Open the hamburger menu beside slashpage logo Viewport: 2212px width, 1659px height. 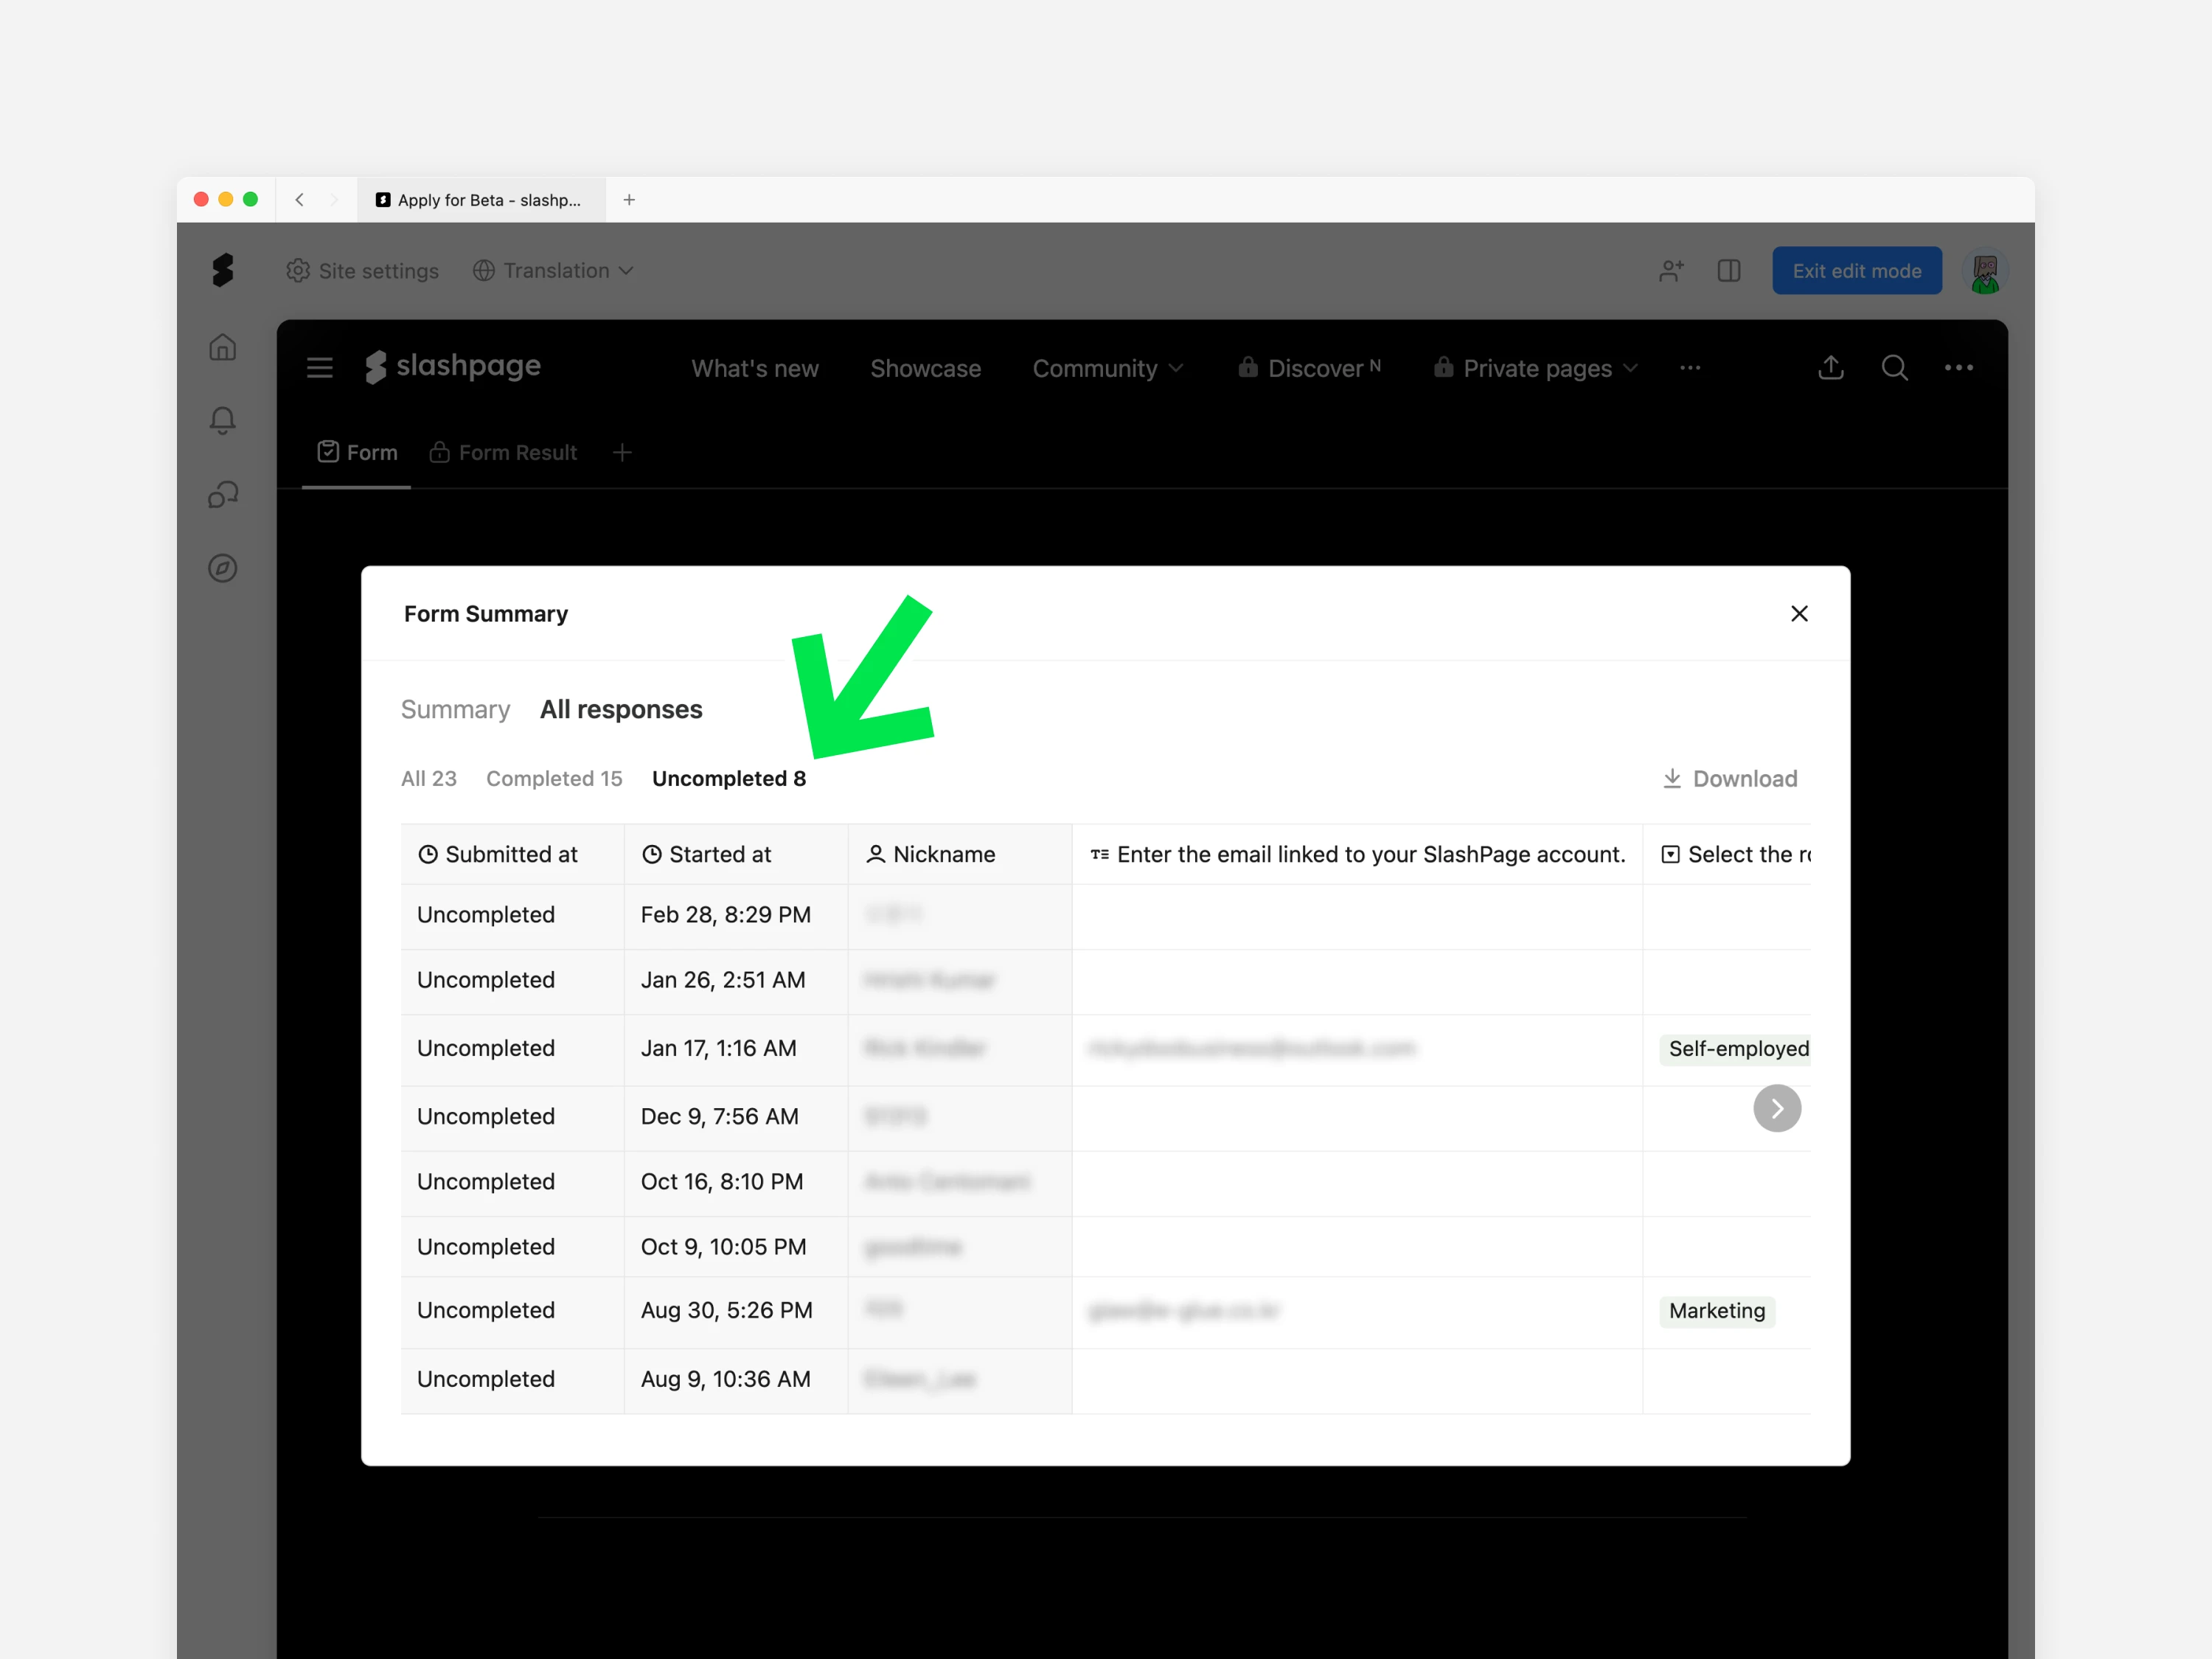(319, 368)
